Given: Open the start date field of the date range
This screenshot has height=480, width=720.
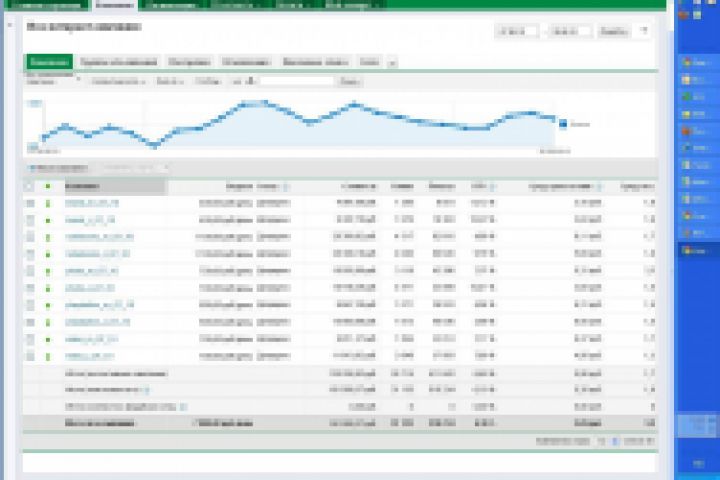Looking at the screenshot, I should 517,32.
